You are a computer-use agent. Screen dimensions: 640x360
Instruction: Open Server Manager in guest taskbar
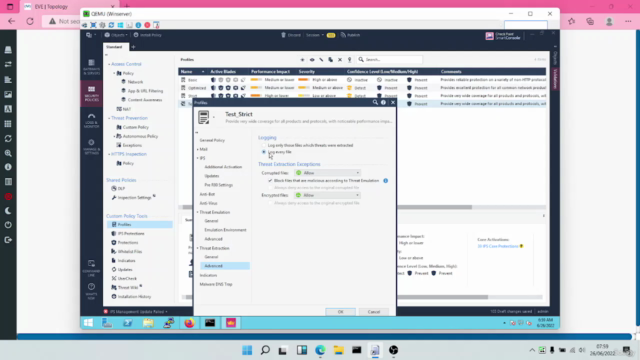pos(107,323)
